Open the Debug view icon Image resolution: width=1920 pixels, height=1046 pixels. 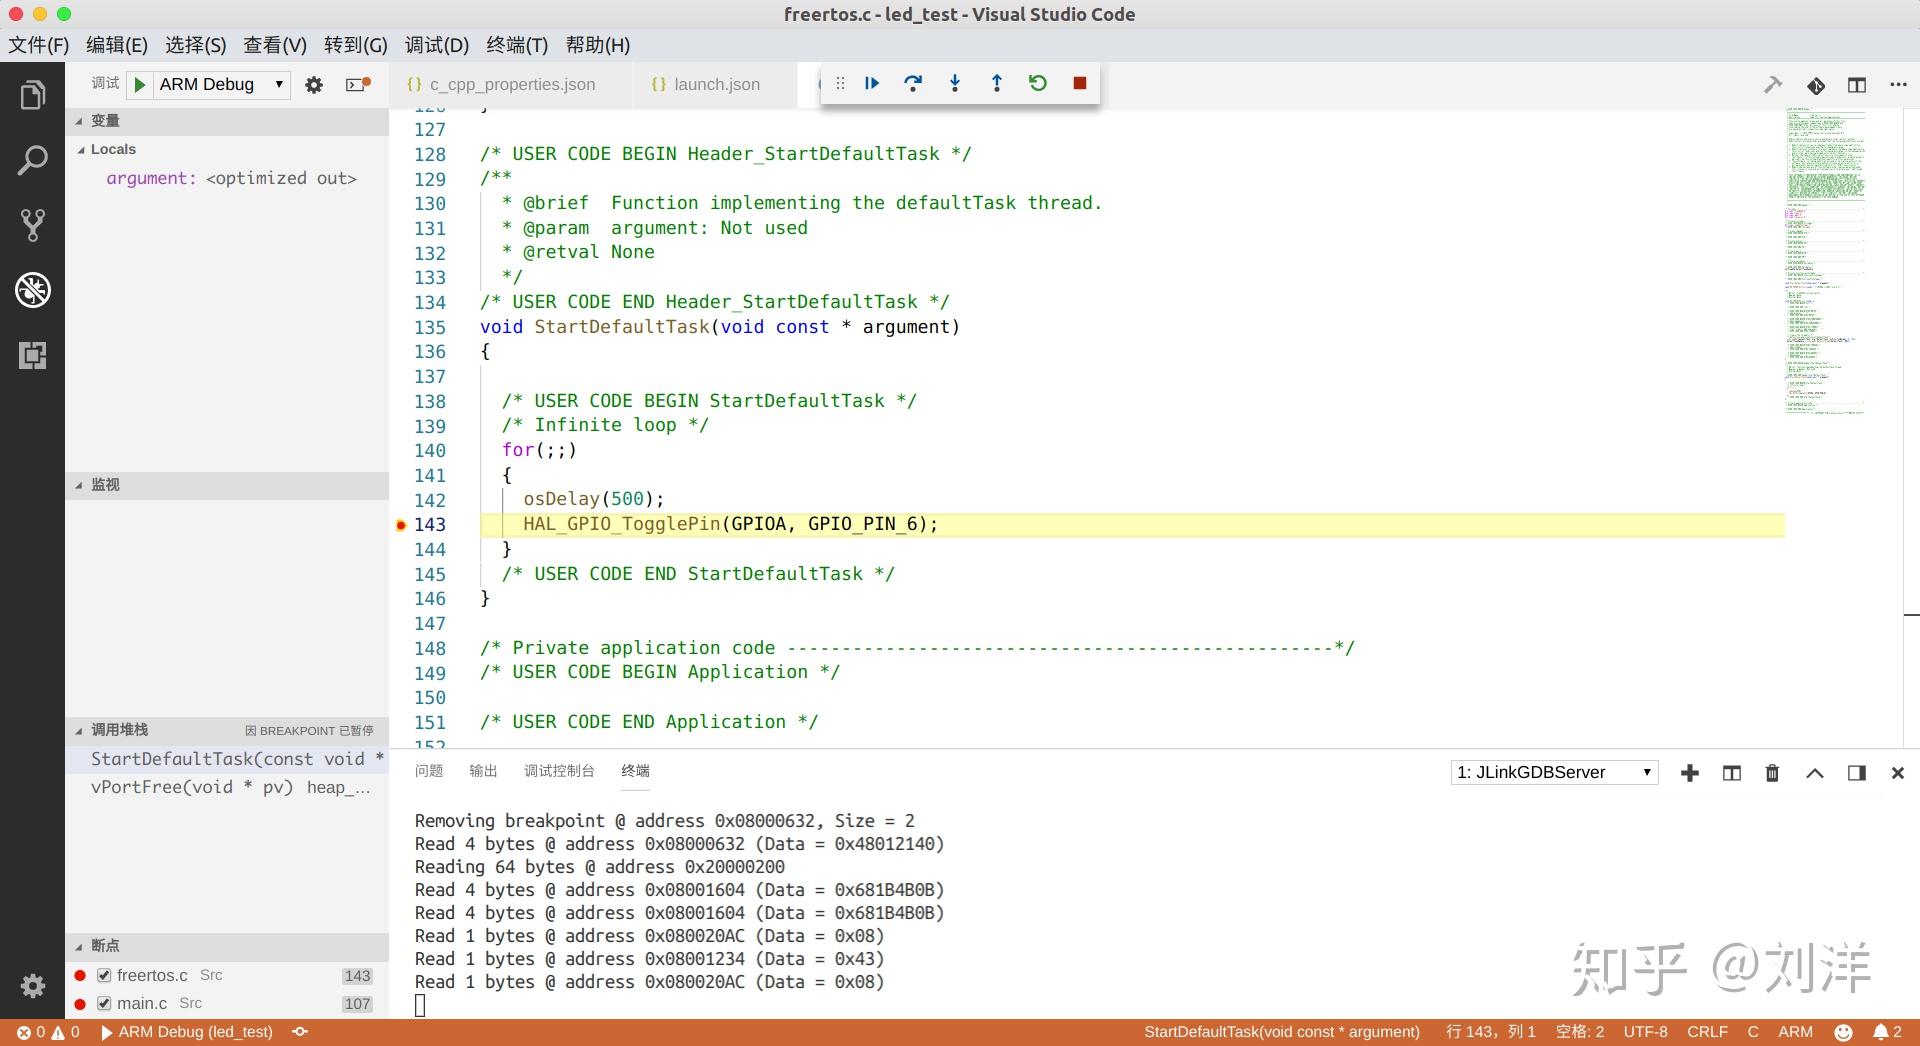[x=32, y=290]
